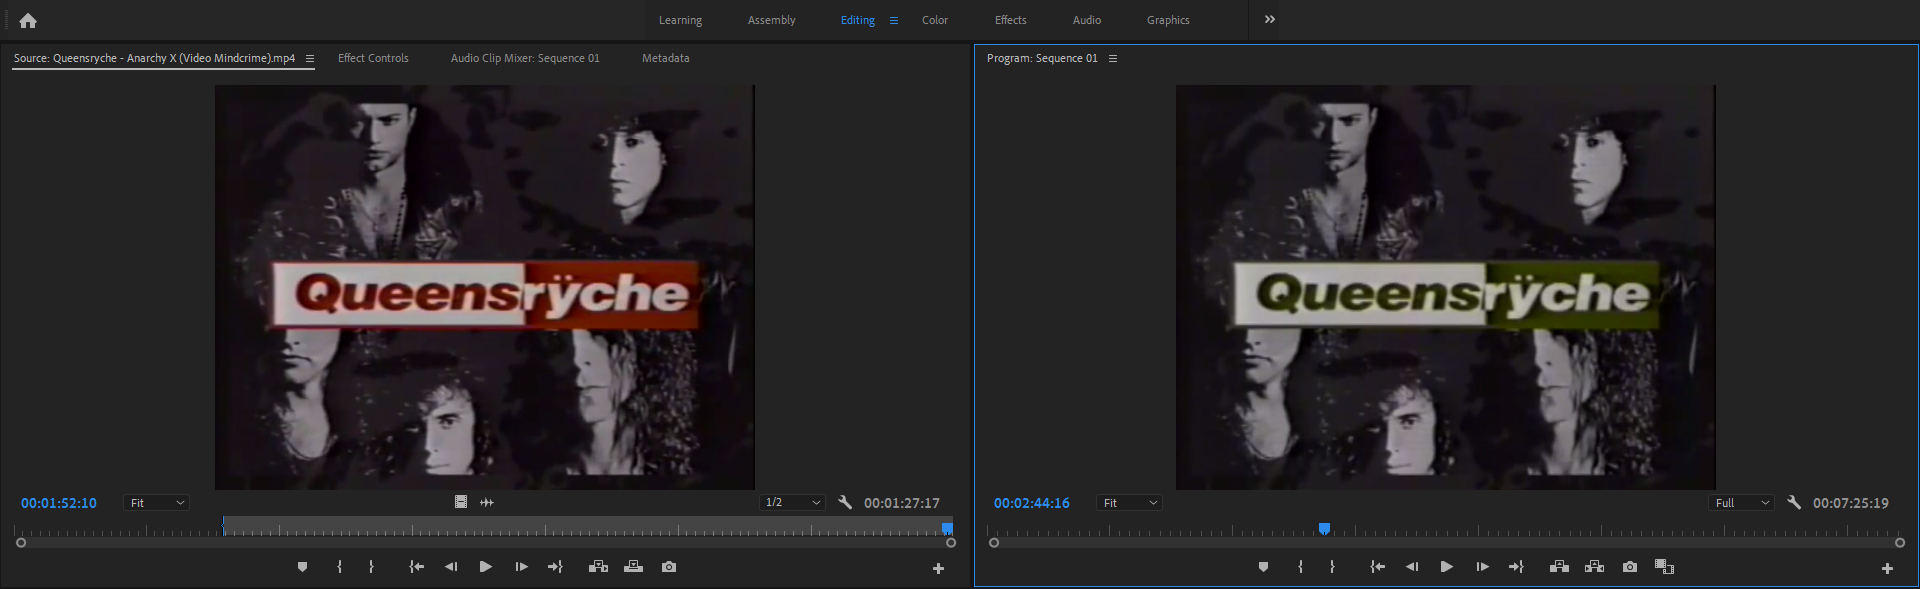Image resolution: width=1920 pixels, height=589 pixels.
Task: Switch to the Audio workspace
Action: click(1087, 20)
